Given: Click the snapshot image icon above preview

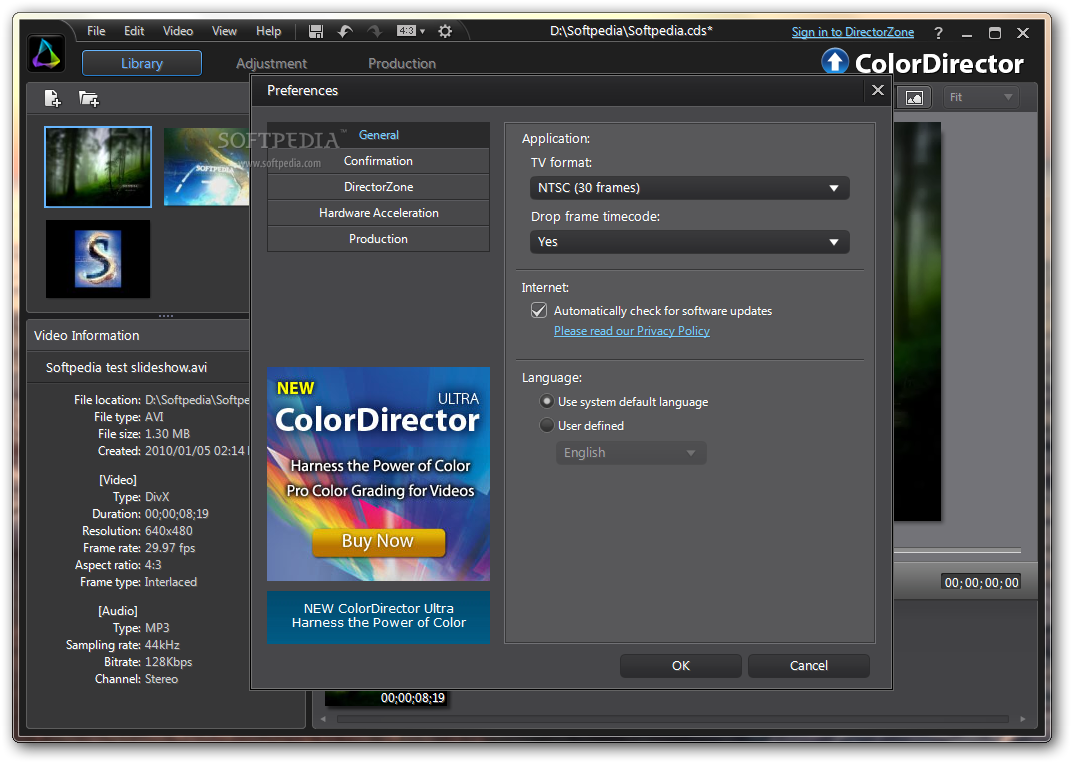Looking at the screenshot, I should [914, 98].
